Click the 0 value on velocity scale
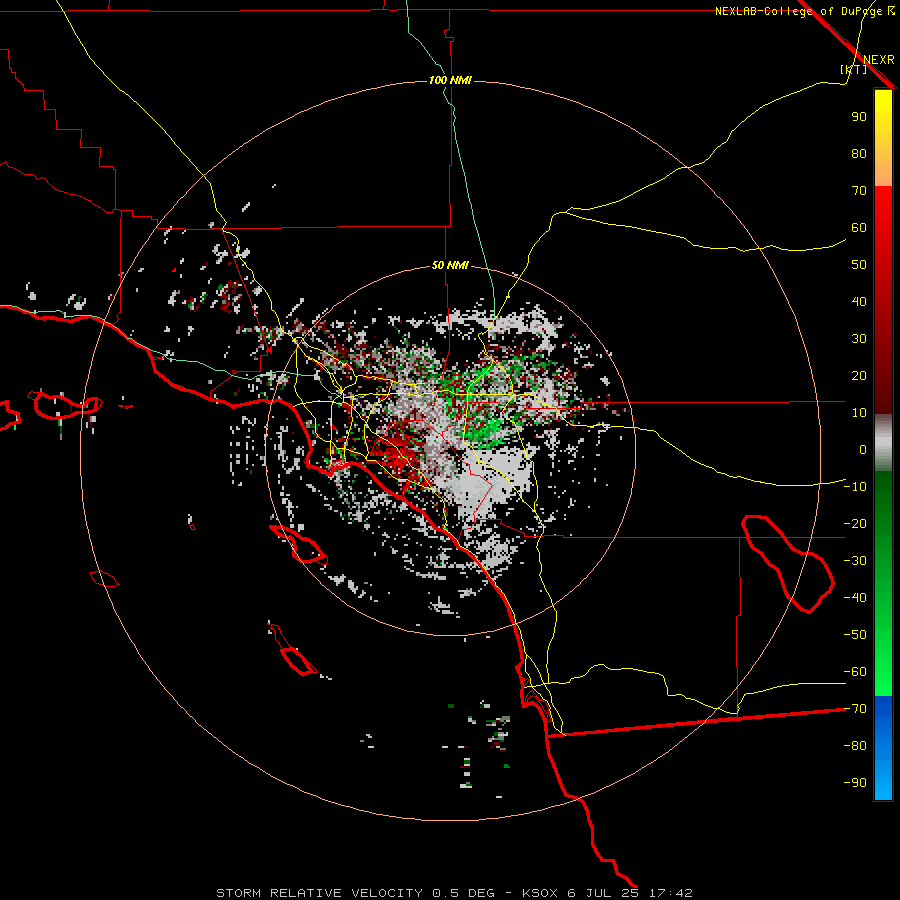 point(863,449)
